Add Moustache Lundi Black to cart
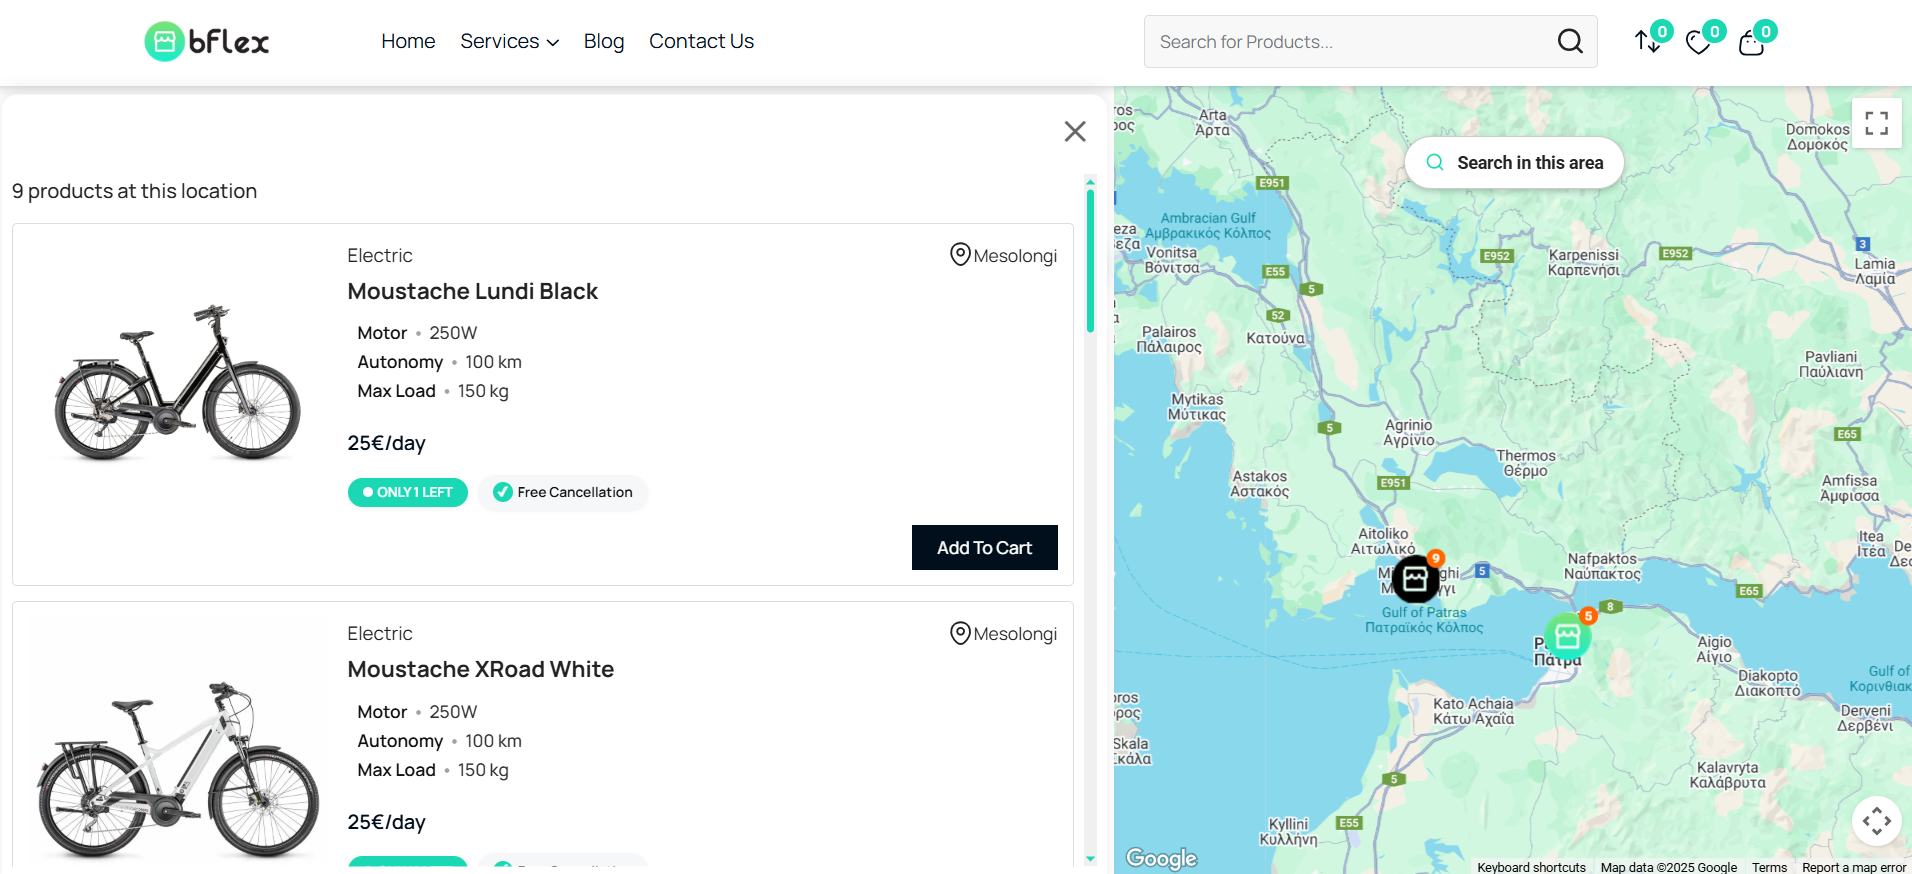The height and width of the screenshot is (874, 1912). coord(984,547)
